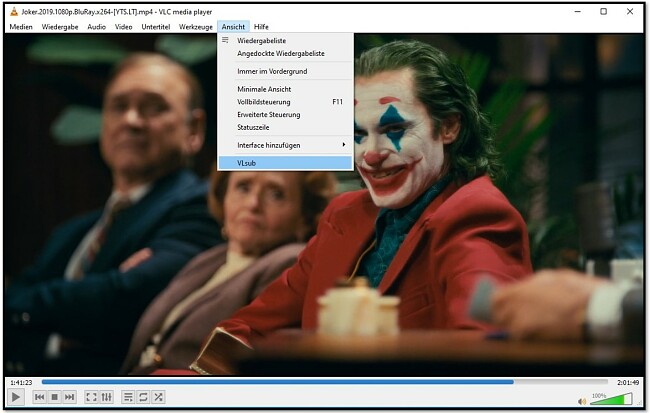Mute audio via the speaker icon
This screenshot has height=413, width=650.
582,401
